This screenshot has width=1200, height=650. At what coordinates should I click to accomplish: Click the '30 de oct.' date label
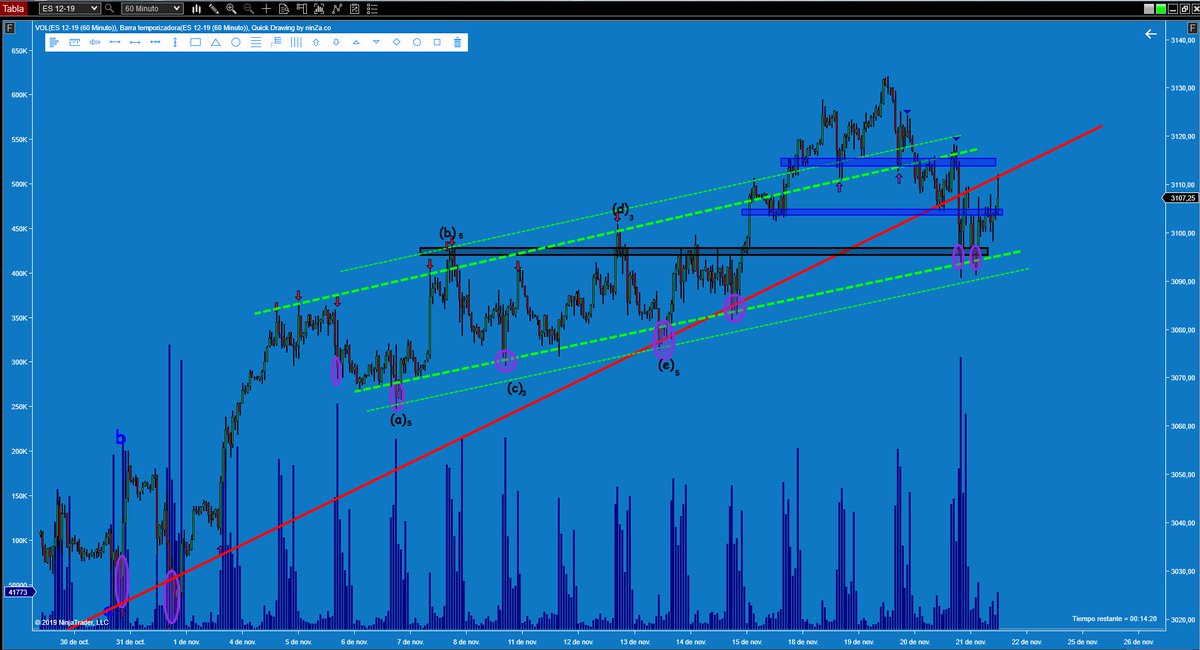pyautogui.click(x=75, y=641)
